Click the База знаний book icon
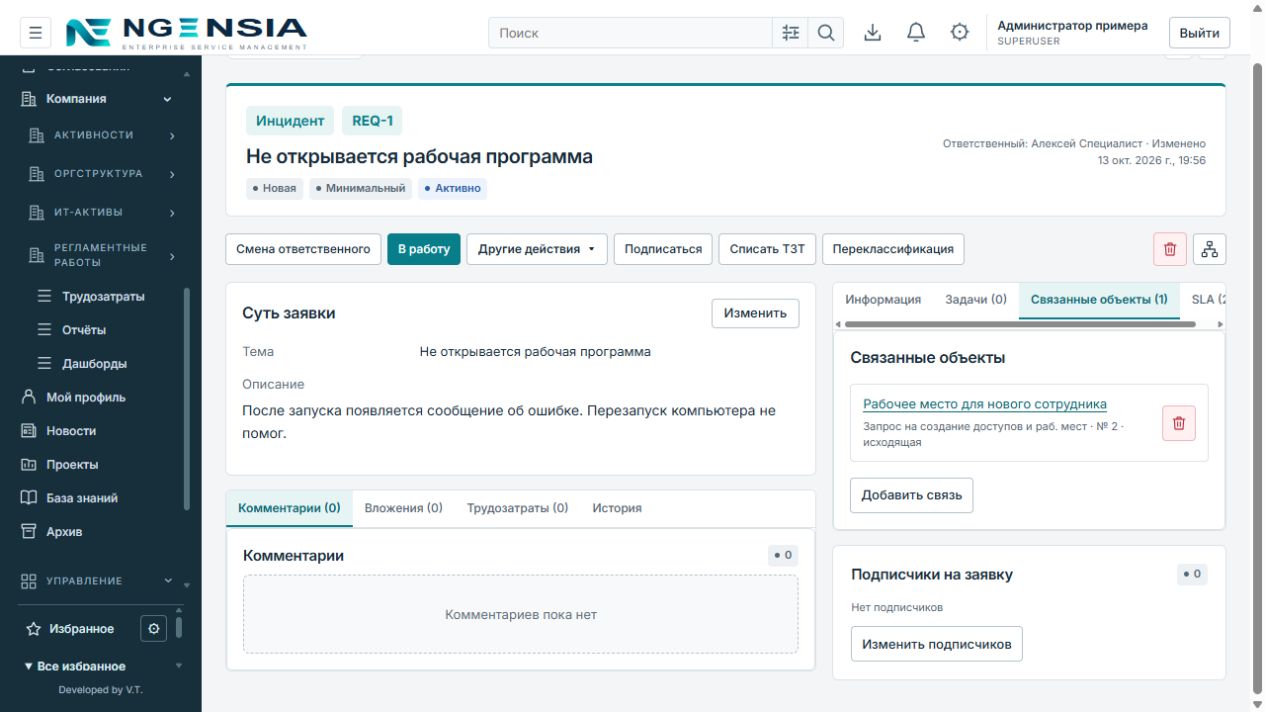 [x=29, y=498]
